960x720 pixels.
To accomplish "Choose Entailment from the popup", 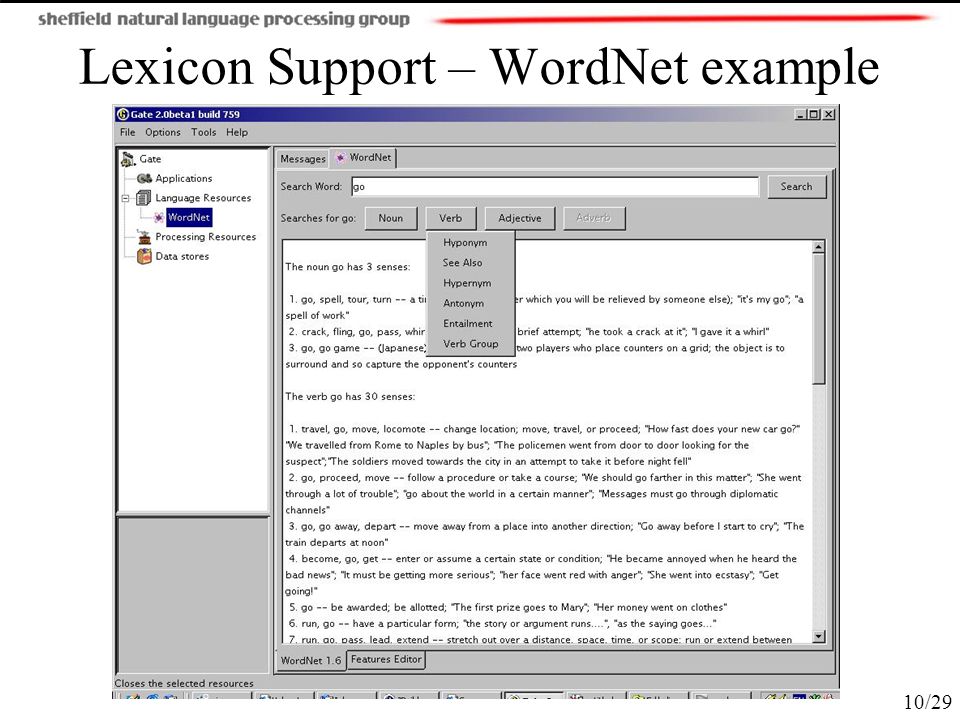I will tap(470, 323).
